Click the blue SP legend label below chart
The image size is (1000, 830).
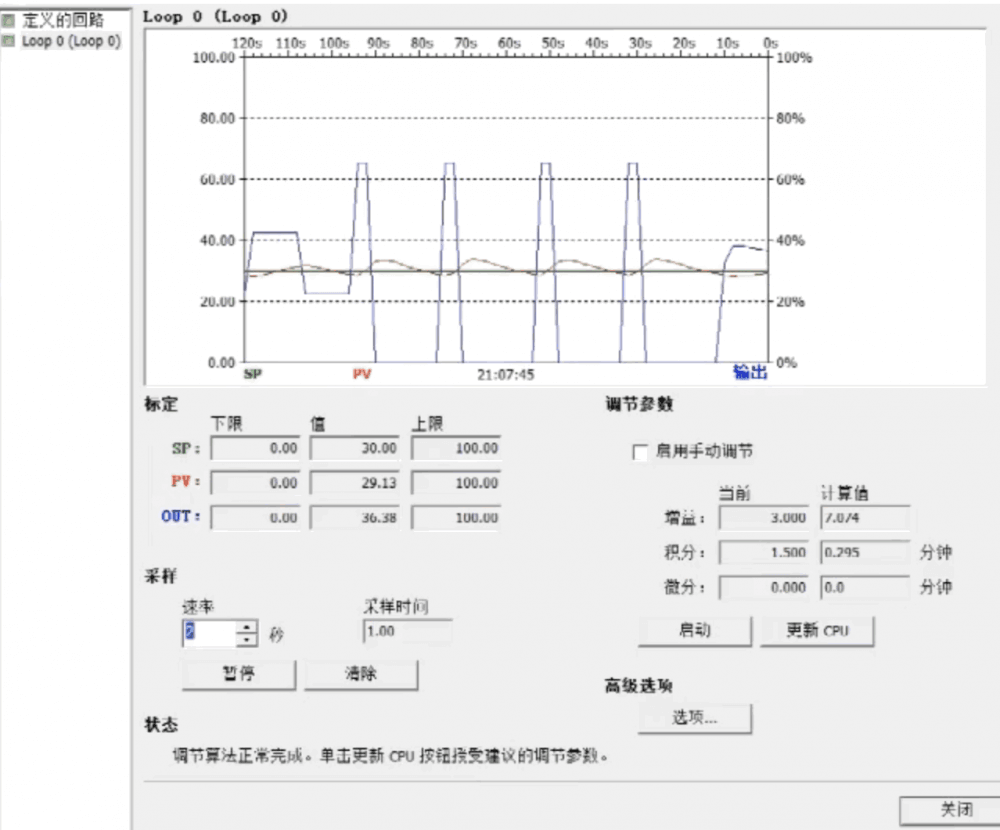(x=253, y=375)
